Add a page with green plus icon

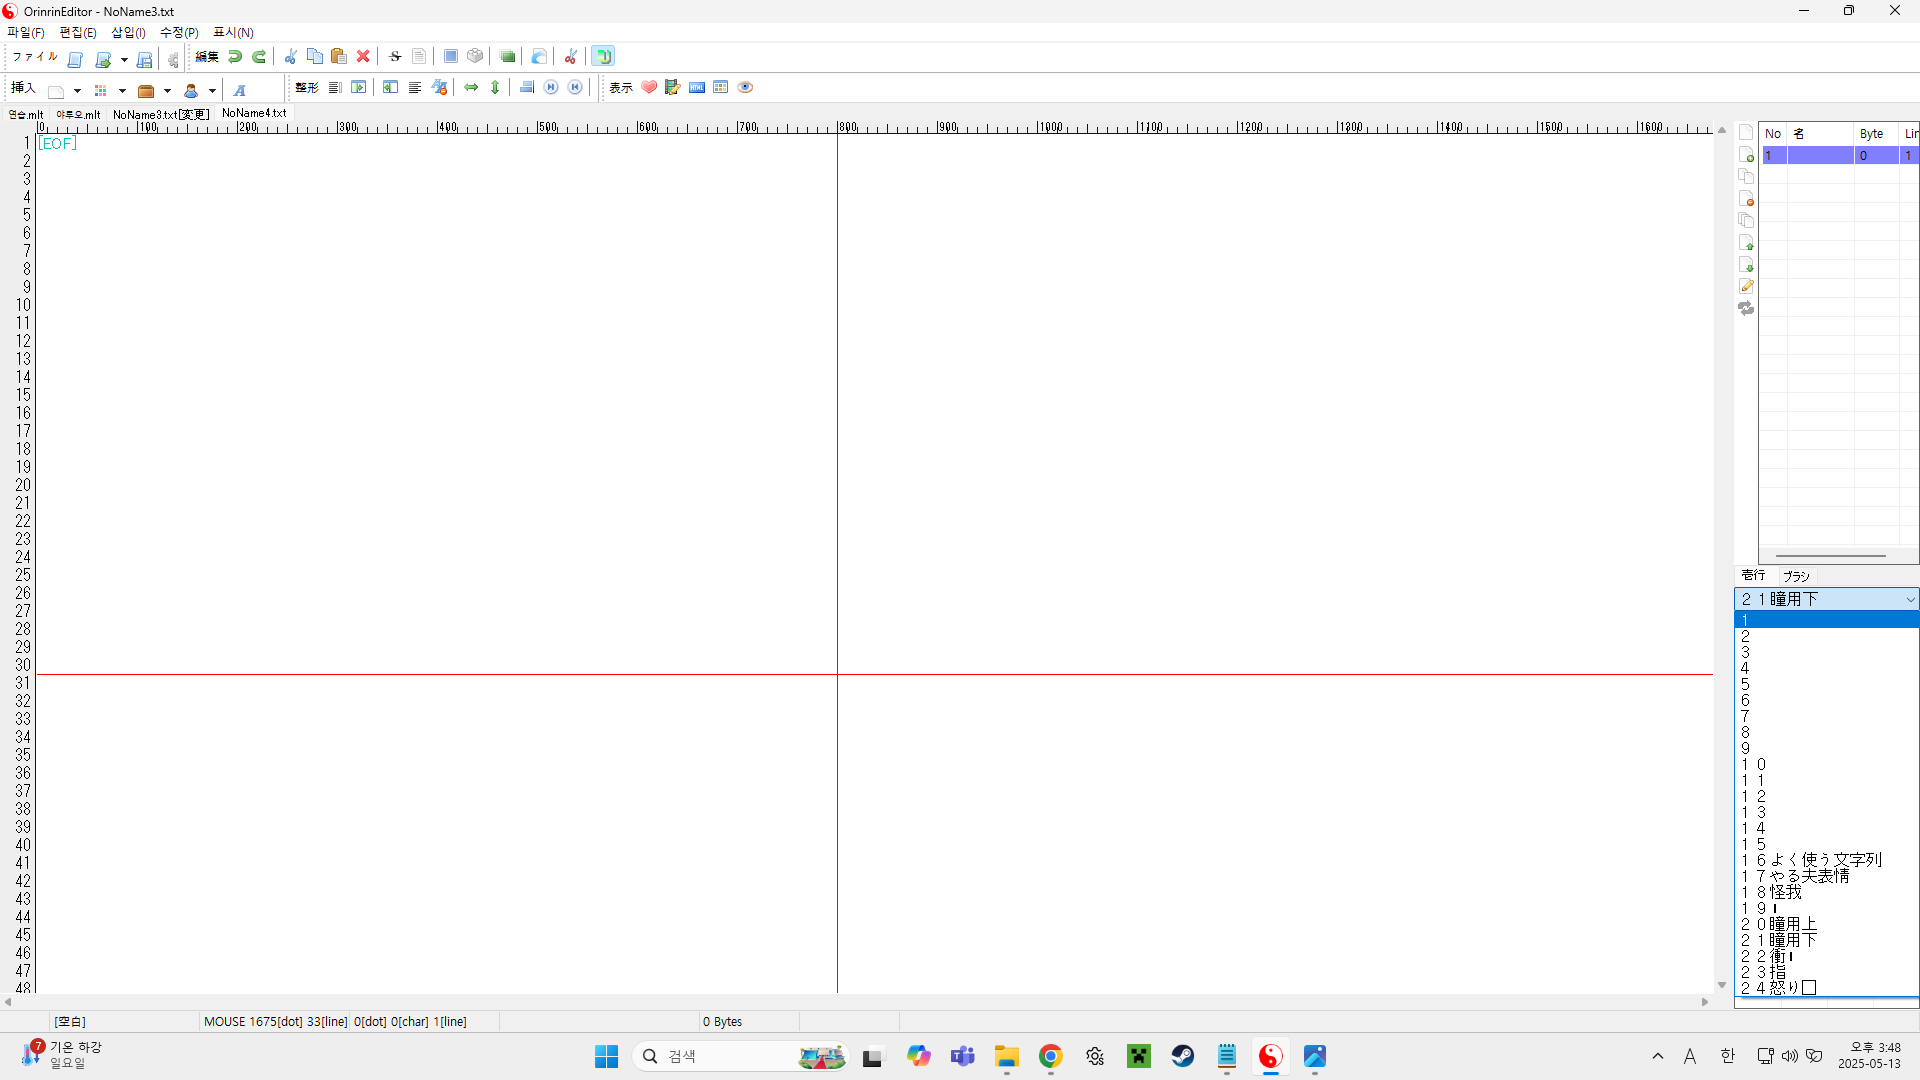[1746, 155]
